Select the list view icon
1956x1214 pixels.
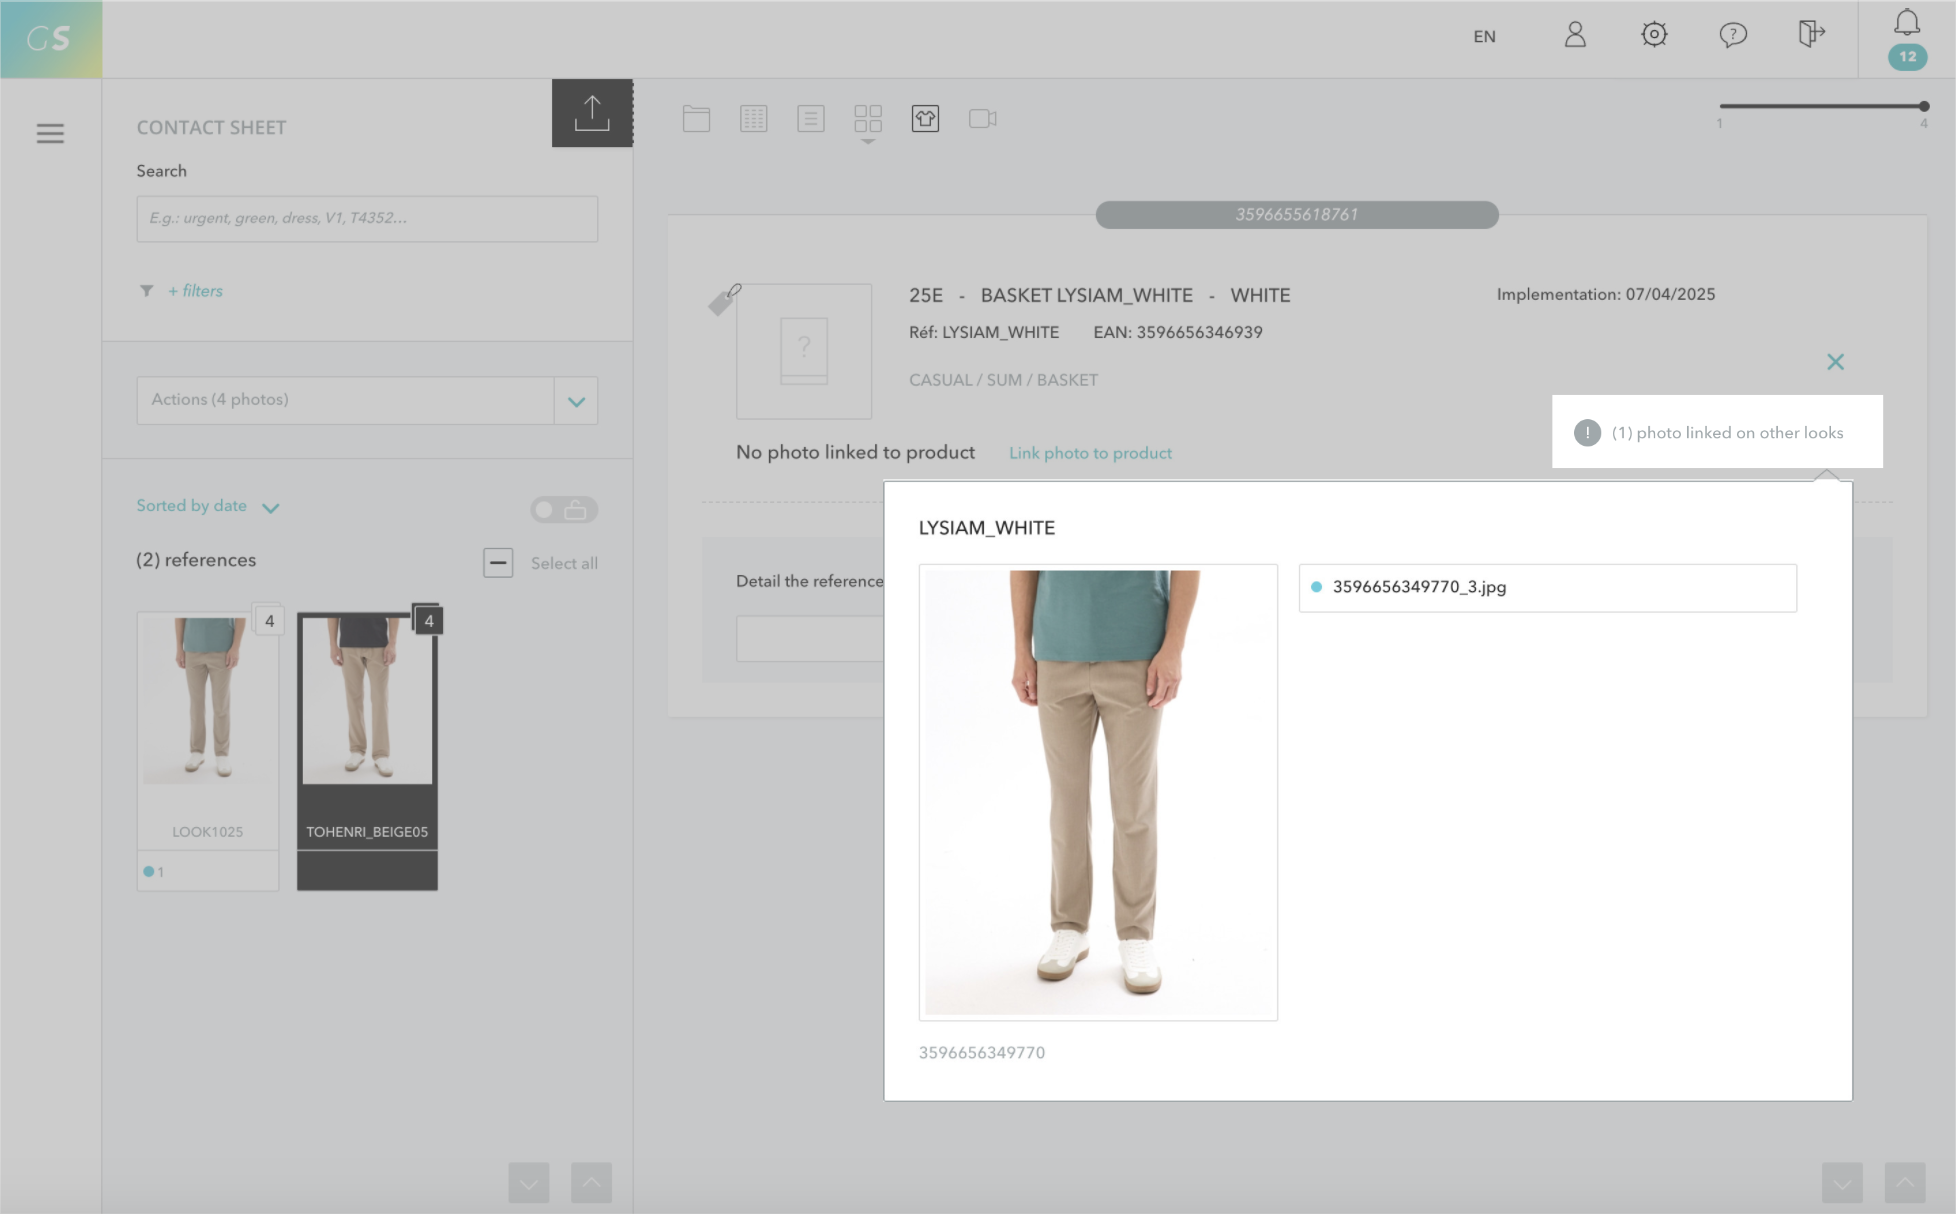(x=810, y=119)
